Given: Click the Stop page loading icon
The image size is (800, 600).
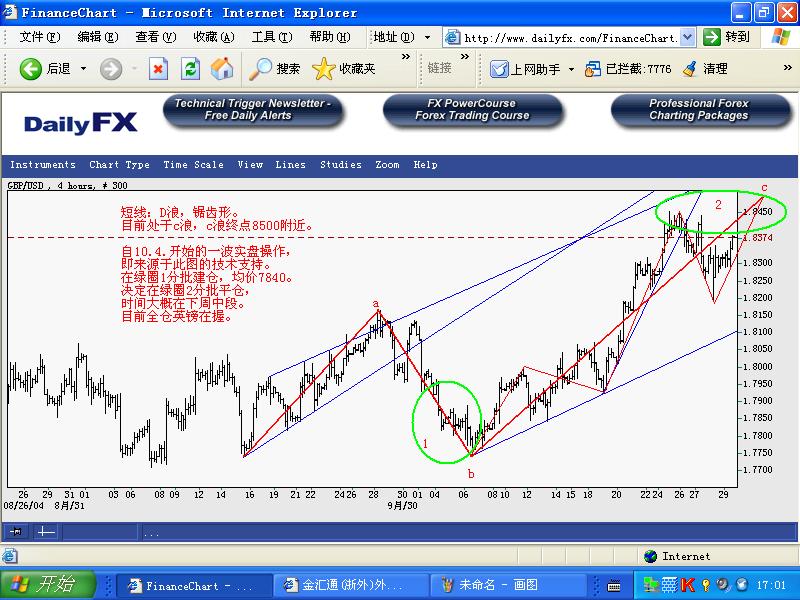Looking at the screenshot, I should click(x=158, y=69).
